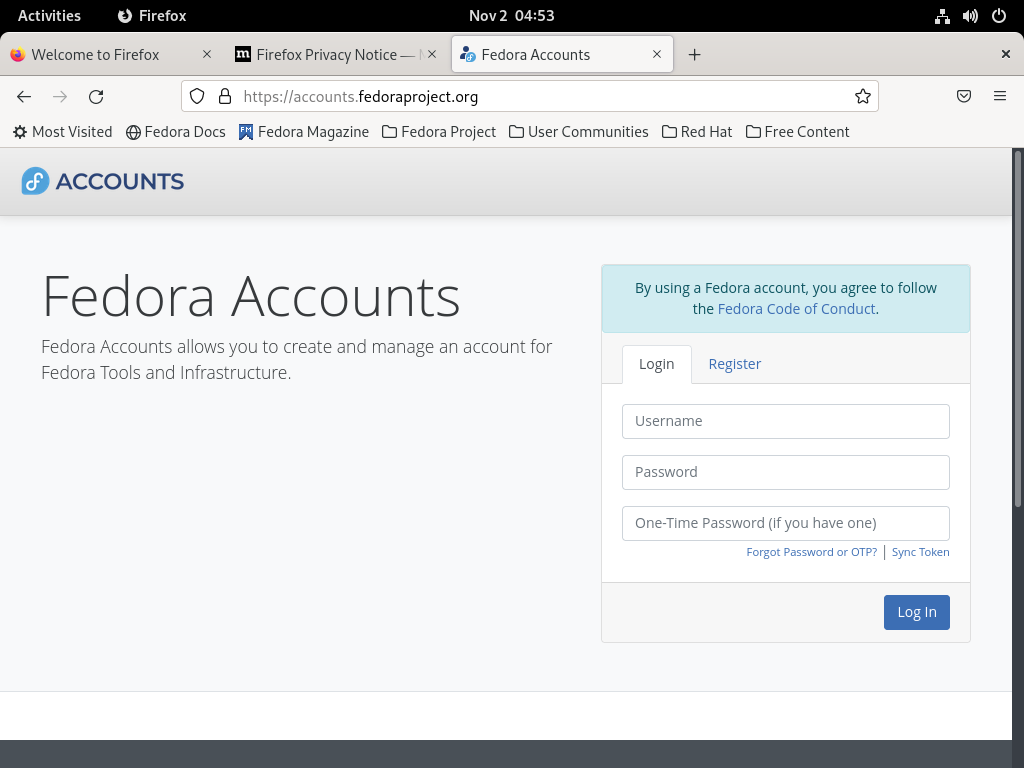Click the Sync Token link
The width and height of the screenshot is (1024, 768).
point(920,552)
